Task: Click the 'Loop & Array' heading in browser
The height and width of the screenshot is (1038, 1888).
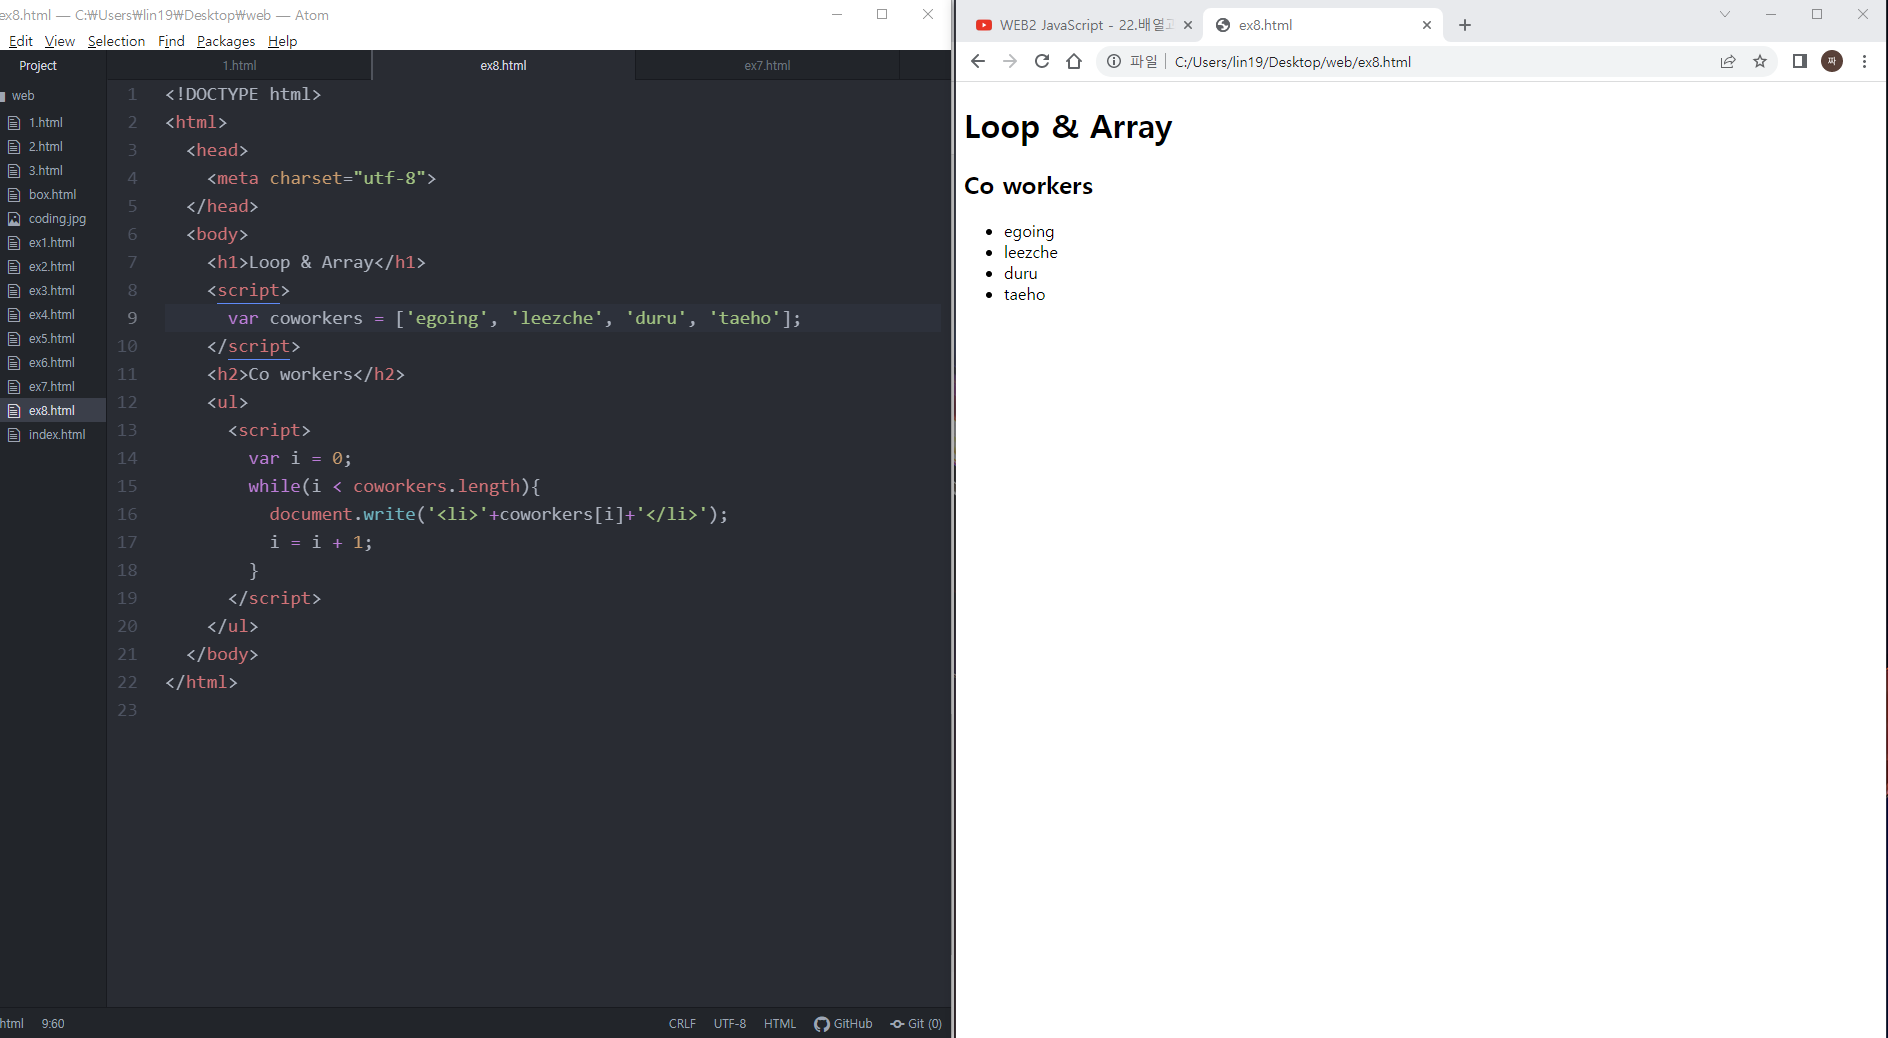Action: [1068, 127]
